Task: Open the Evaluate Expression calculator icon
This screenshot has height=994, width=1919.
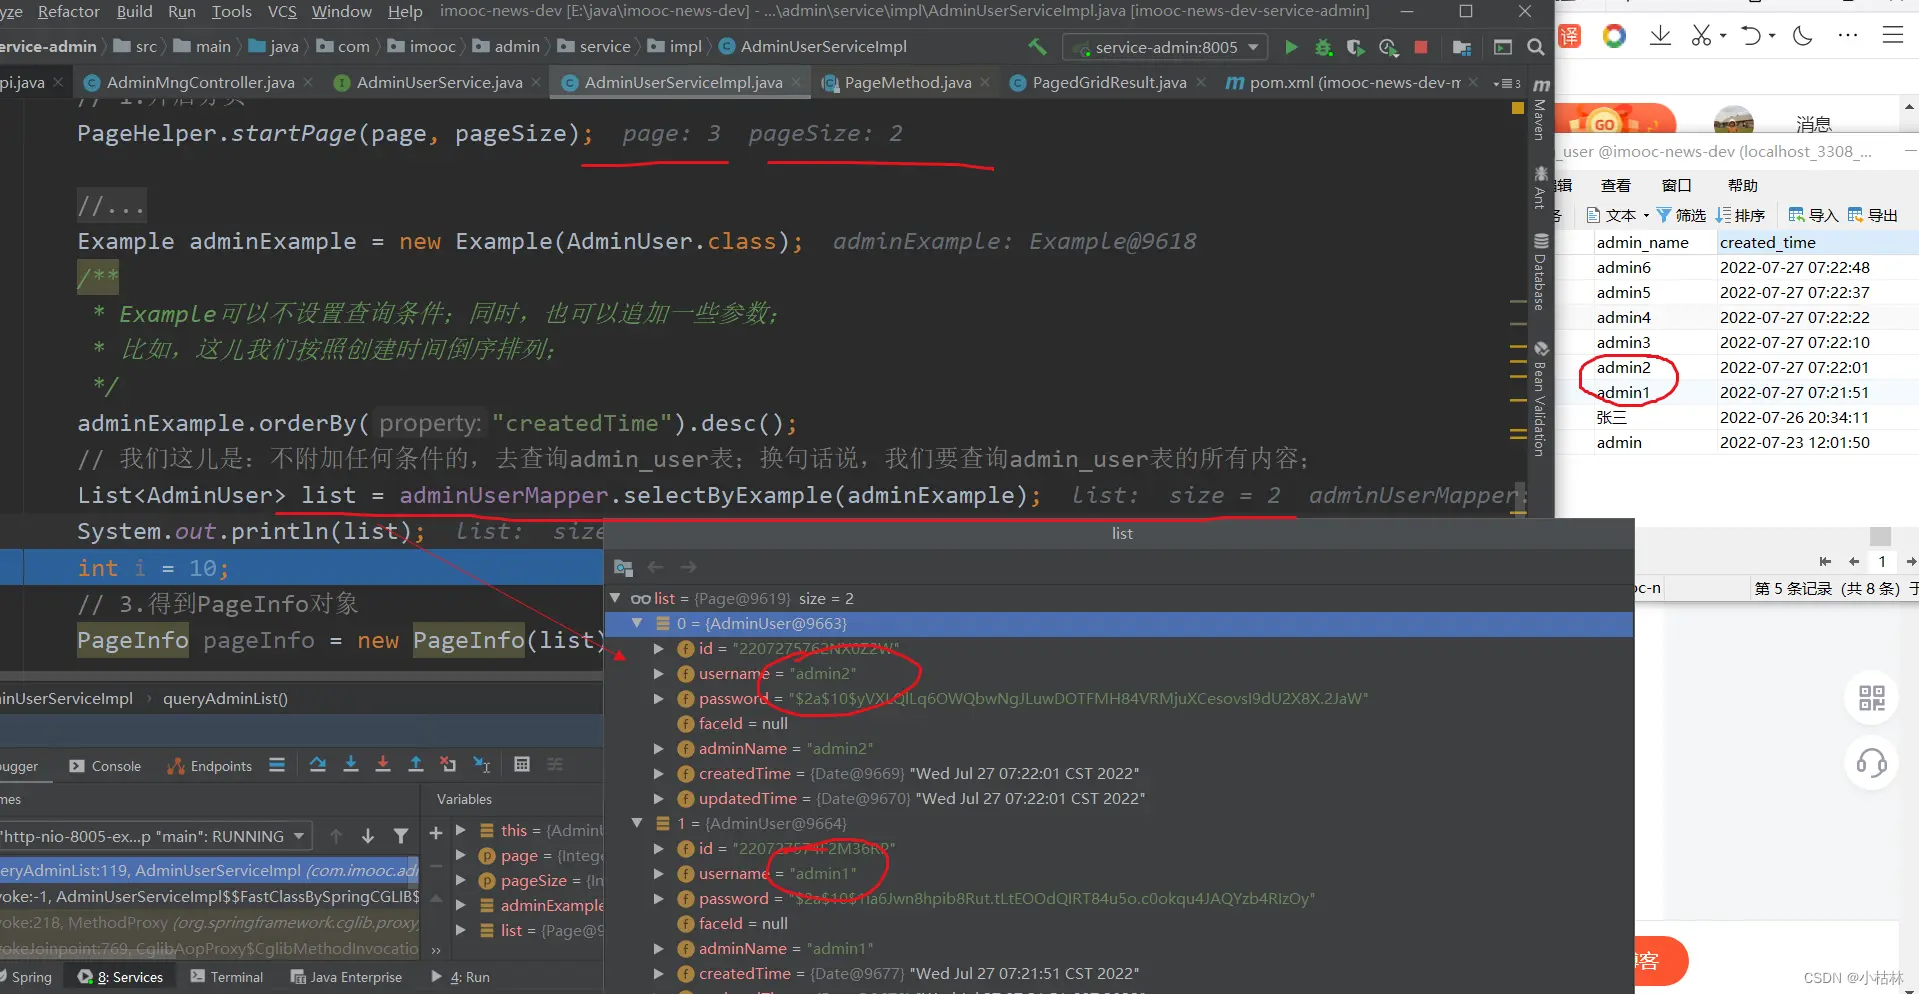Action: pos(521,765)
